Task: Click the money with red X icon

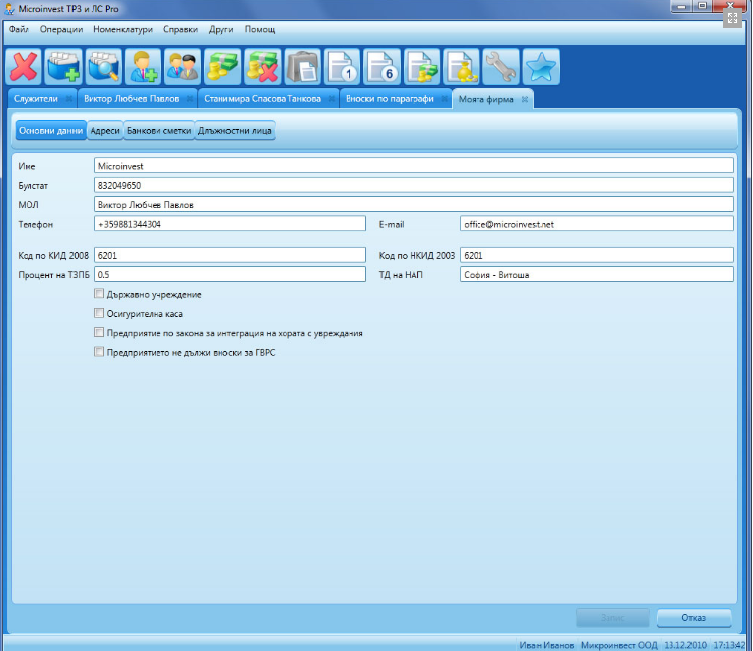Action: (x=263, y=67)
